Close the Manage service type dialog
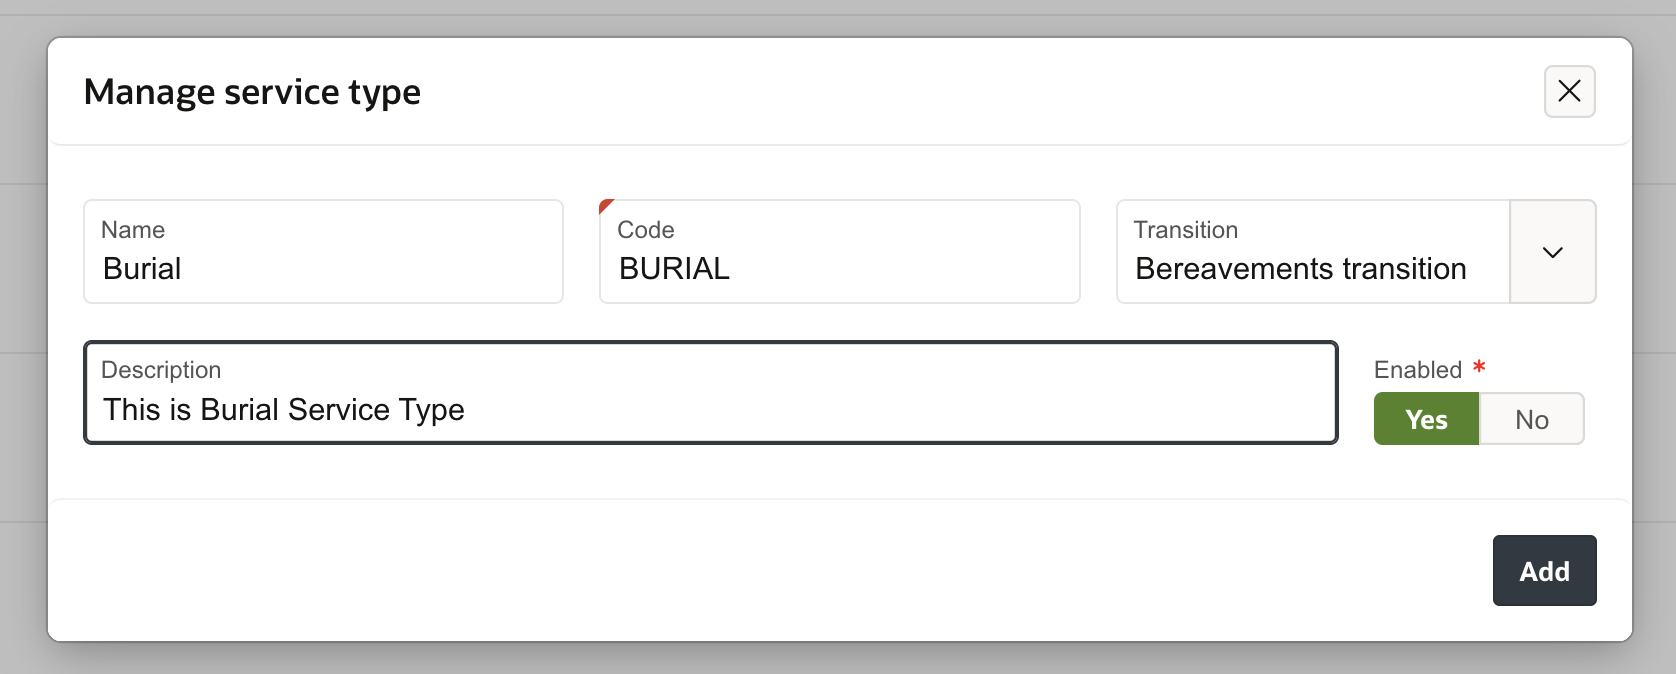Viewport: 1676px width, 674px height. click(x=1569, y=91)
